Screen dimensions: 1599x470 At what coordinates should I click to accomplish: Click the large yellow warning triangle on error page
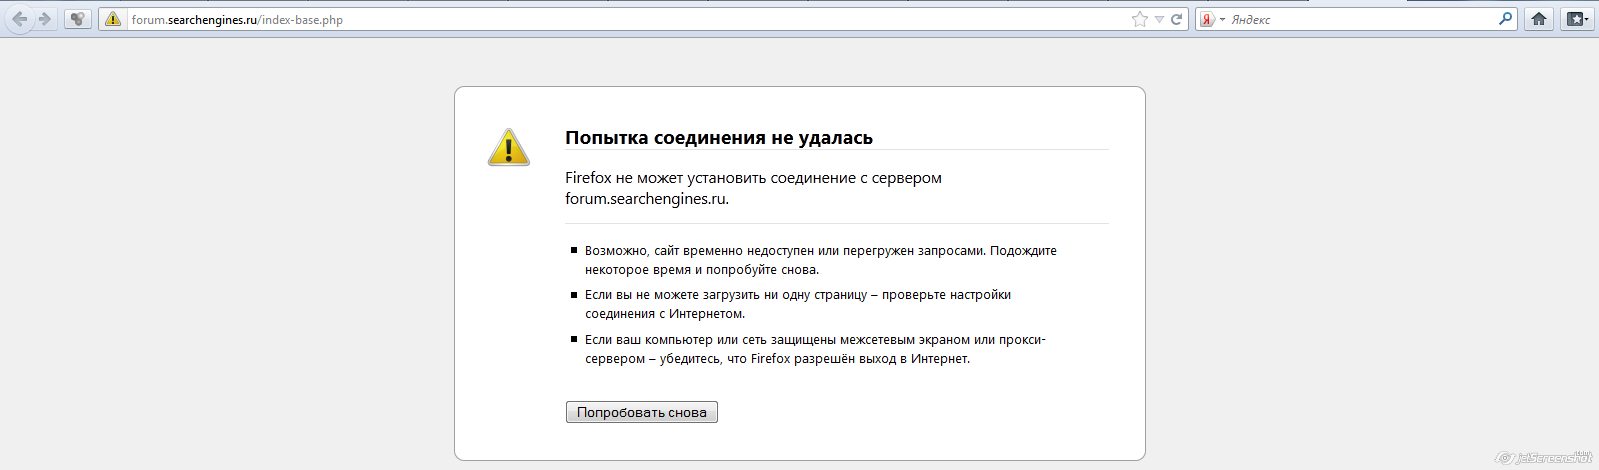coord(508,147)
